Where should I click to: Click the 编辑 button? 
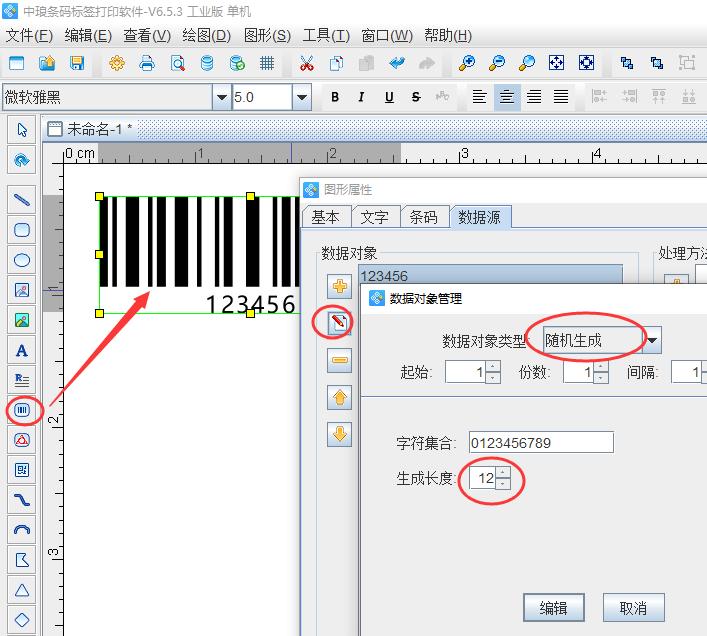553,608
